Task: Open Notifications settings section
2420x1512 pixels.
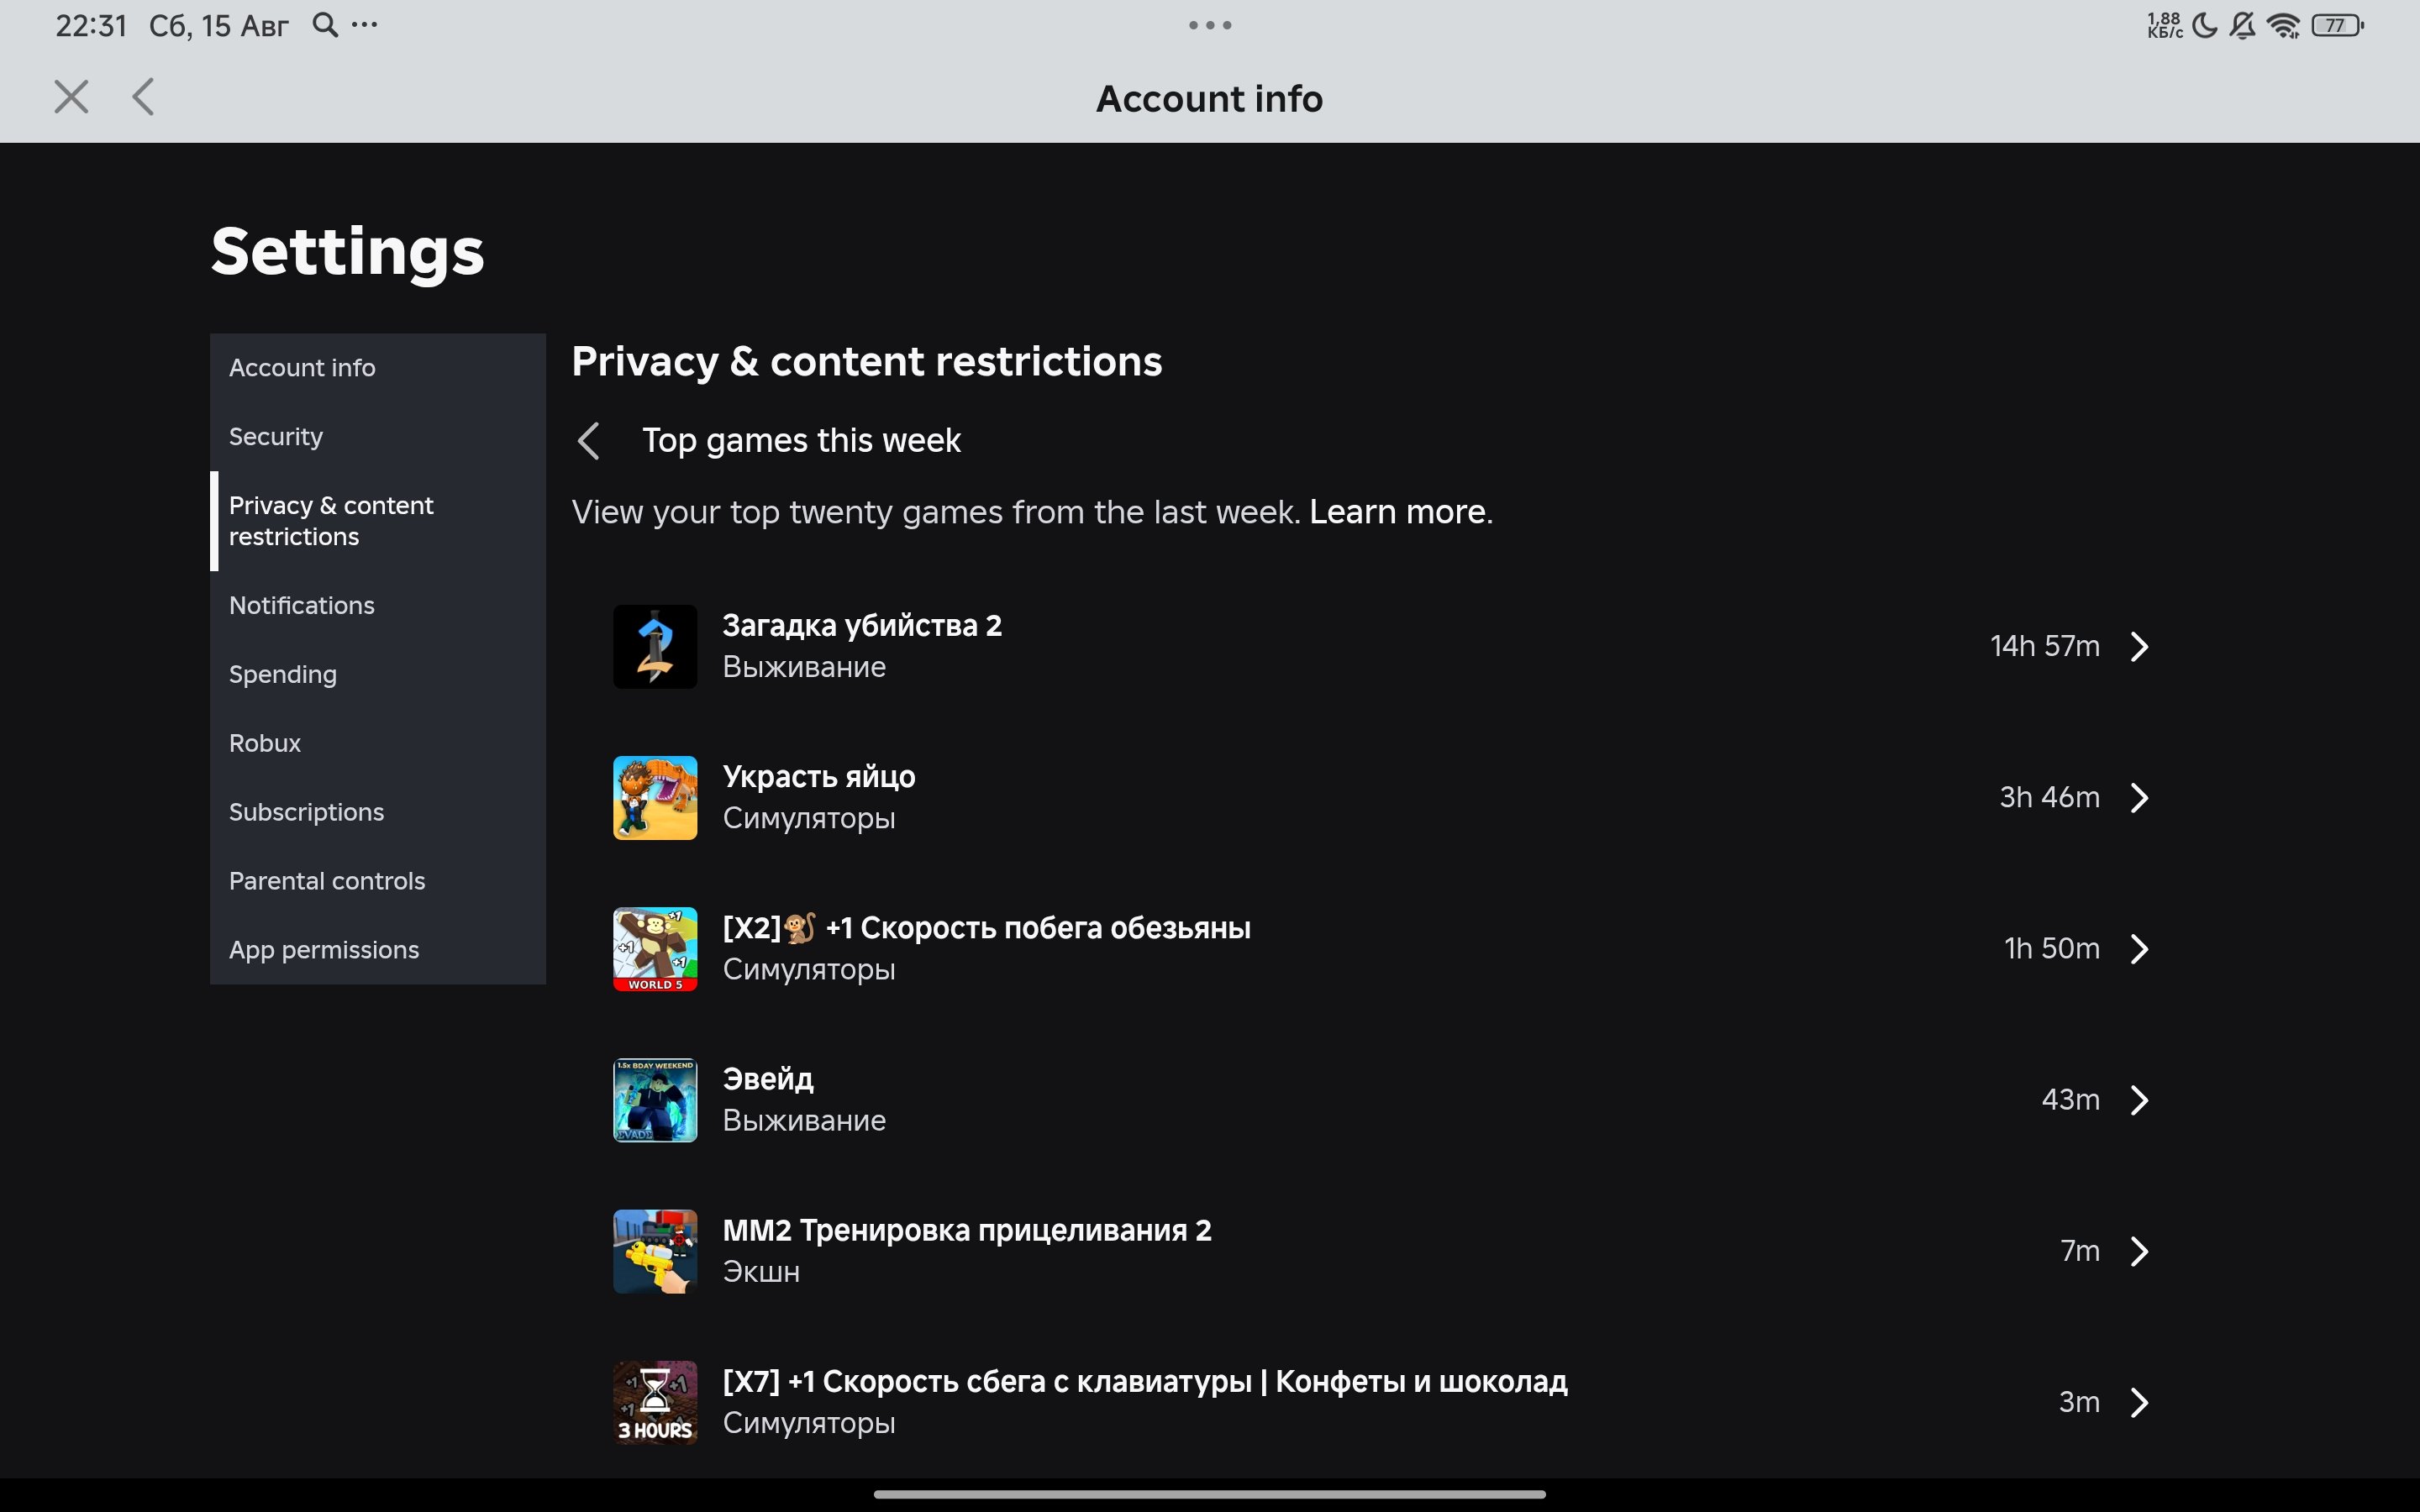Action: [378, 606]
